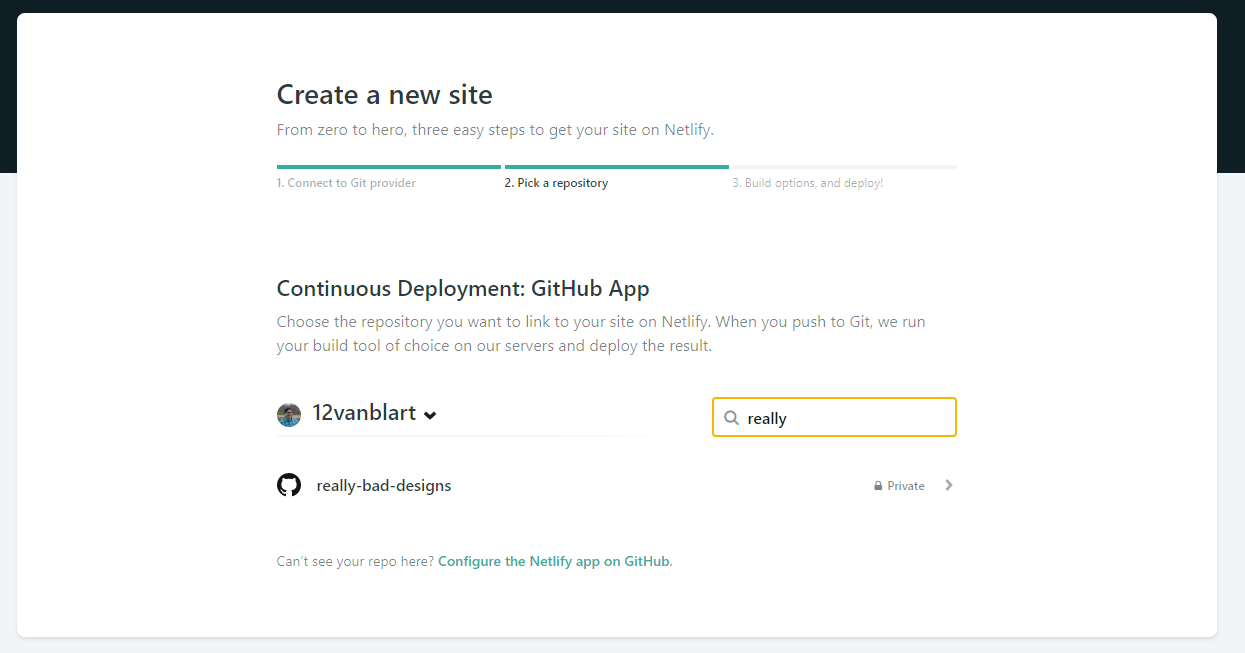Click the magnifier icon in the search box
This screenshot has height=653, width=1245.
[732, 418]
